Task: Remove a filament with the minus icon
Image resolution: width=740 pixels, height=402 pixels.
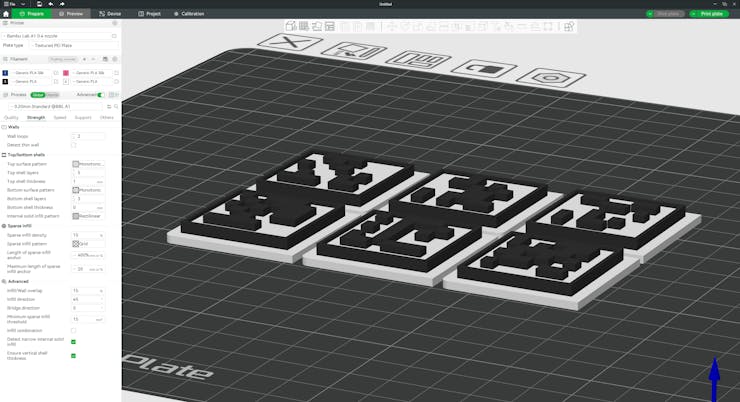Action: click(93, 59)
